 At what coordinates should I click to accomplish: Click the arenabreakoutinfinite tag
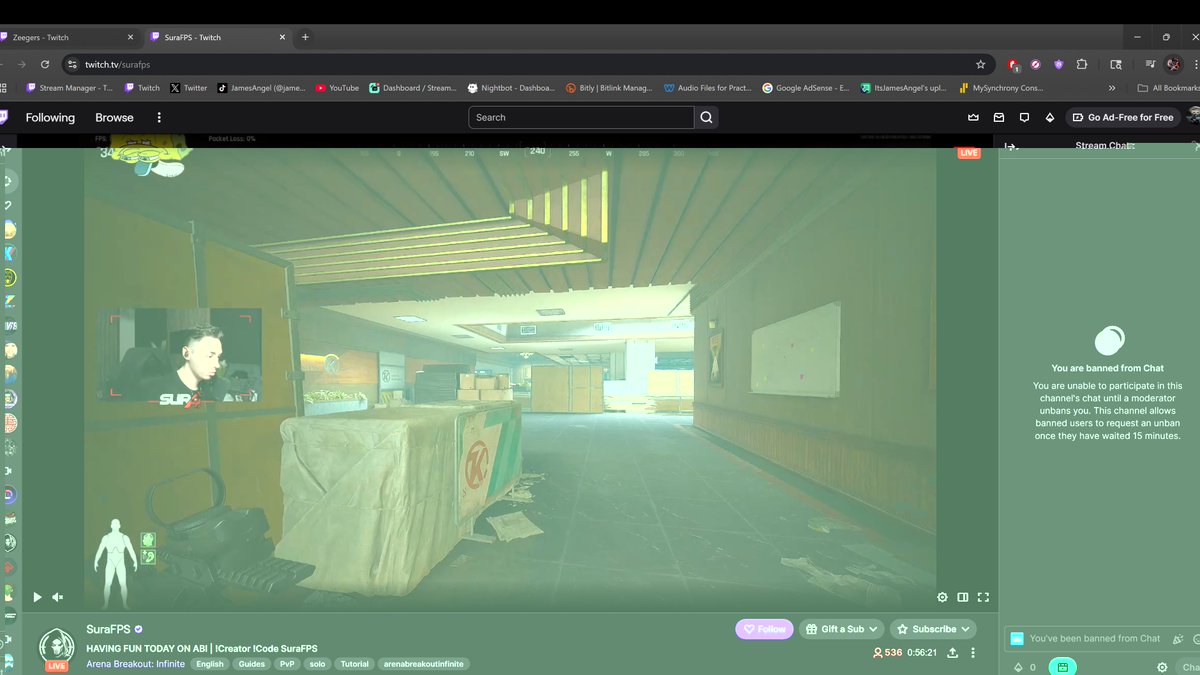point(424,664)
